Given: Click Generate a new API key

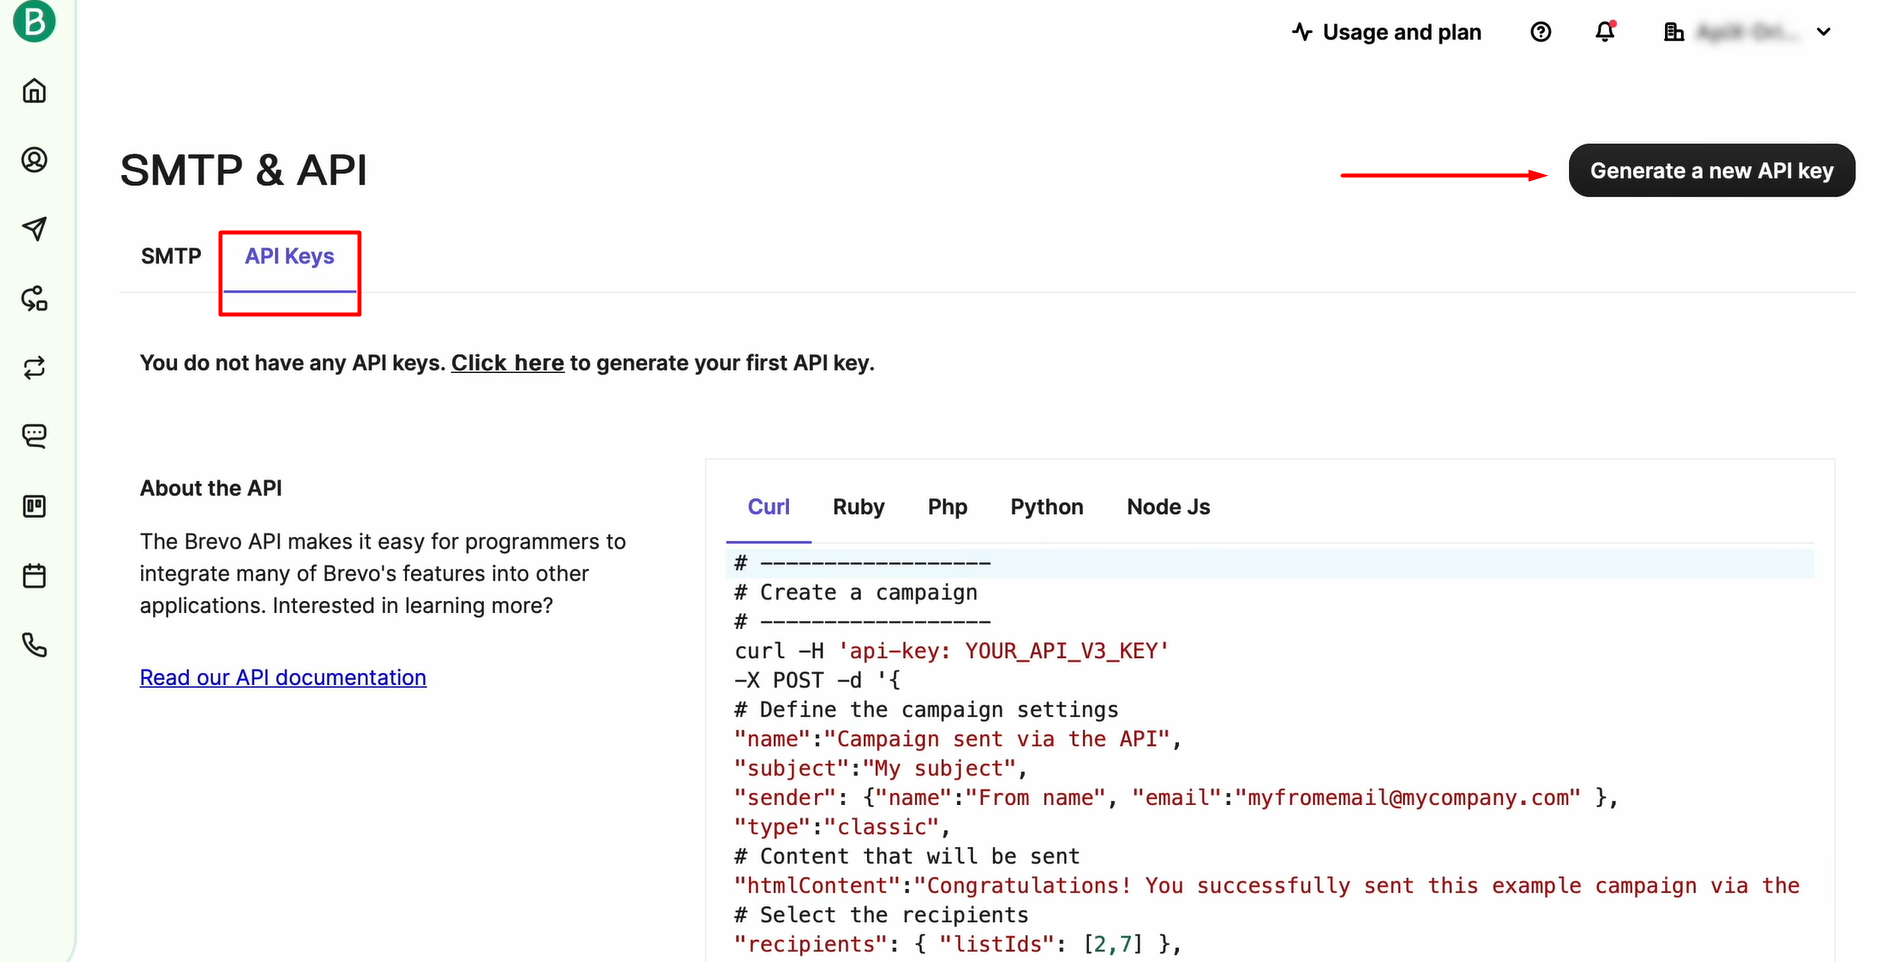Looking at the screenshot, I should (x=1712, y=171).
